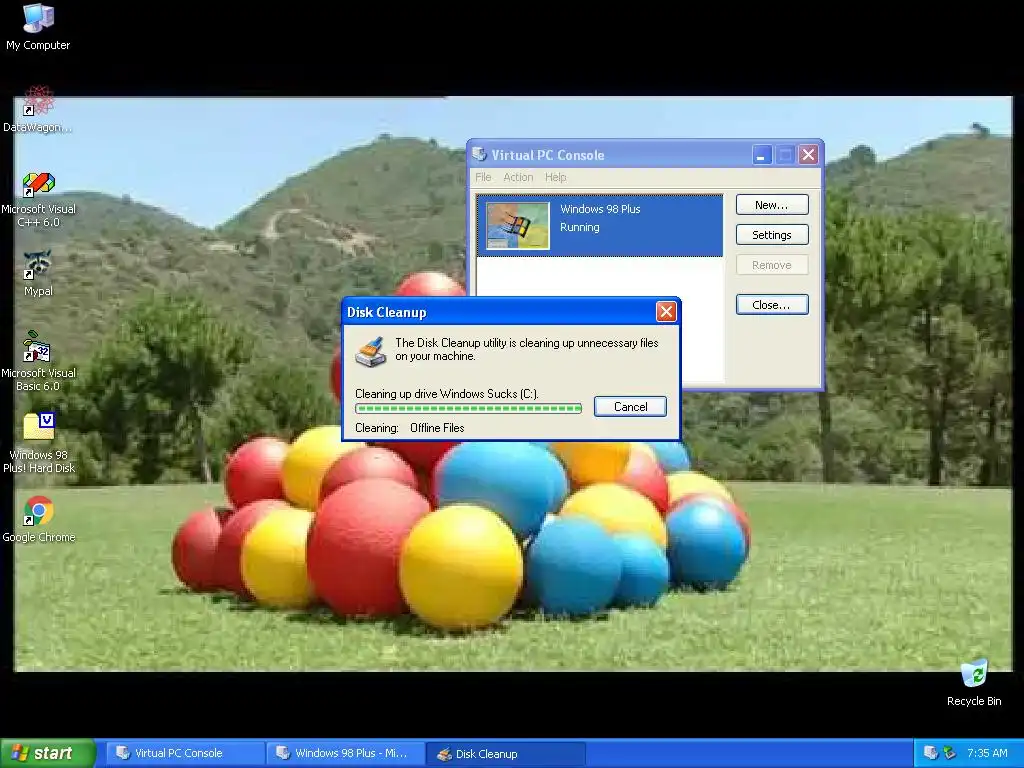Click 'Cleaning up drive Windows Sucks (C:)' text
1024x768 pixels.
pyautogui.click(x=447, y=394)
